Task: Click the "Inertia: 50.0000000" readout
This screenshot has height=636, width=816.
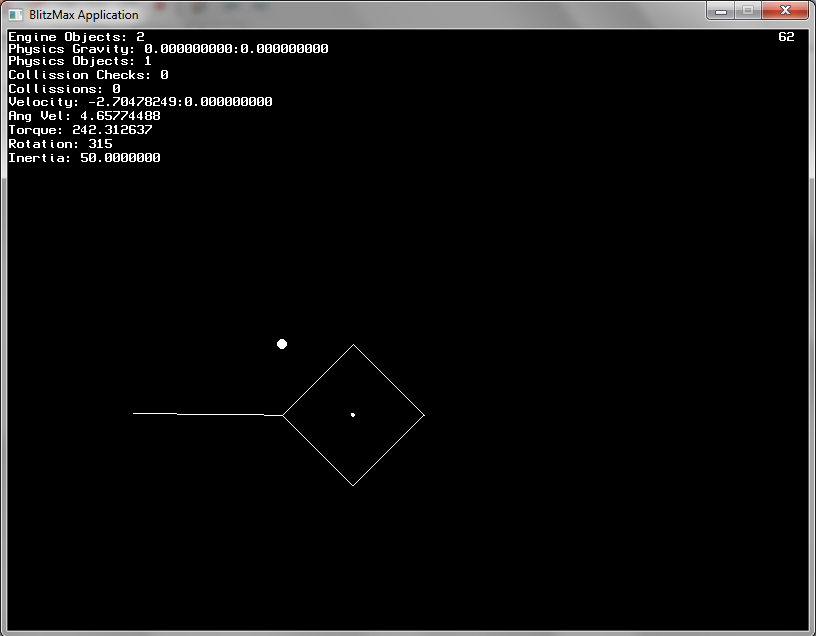Action: 84,158
